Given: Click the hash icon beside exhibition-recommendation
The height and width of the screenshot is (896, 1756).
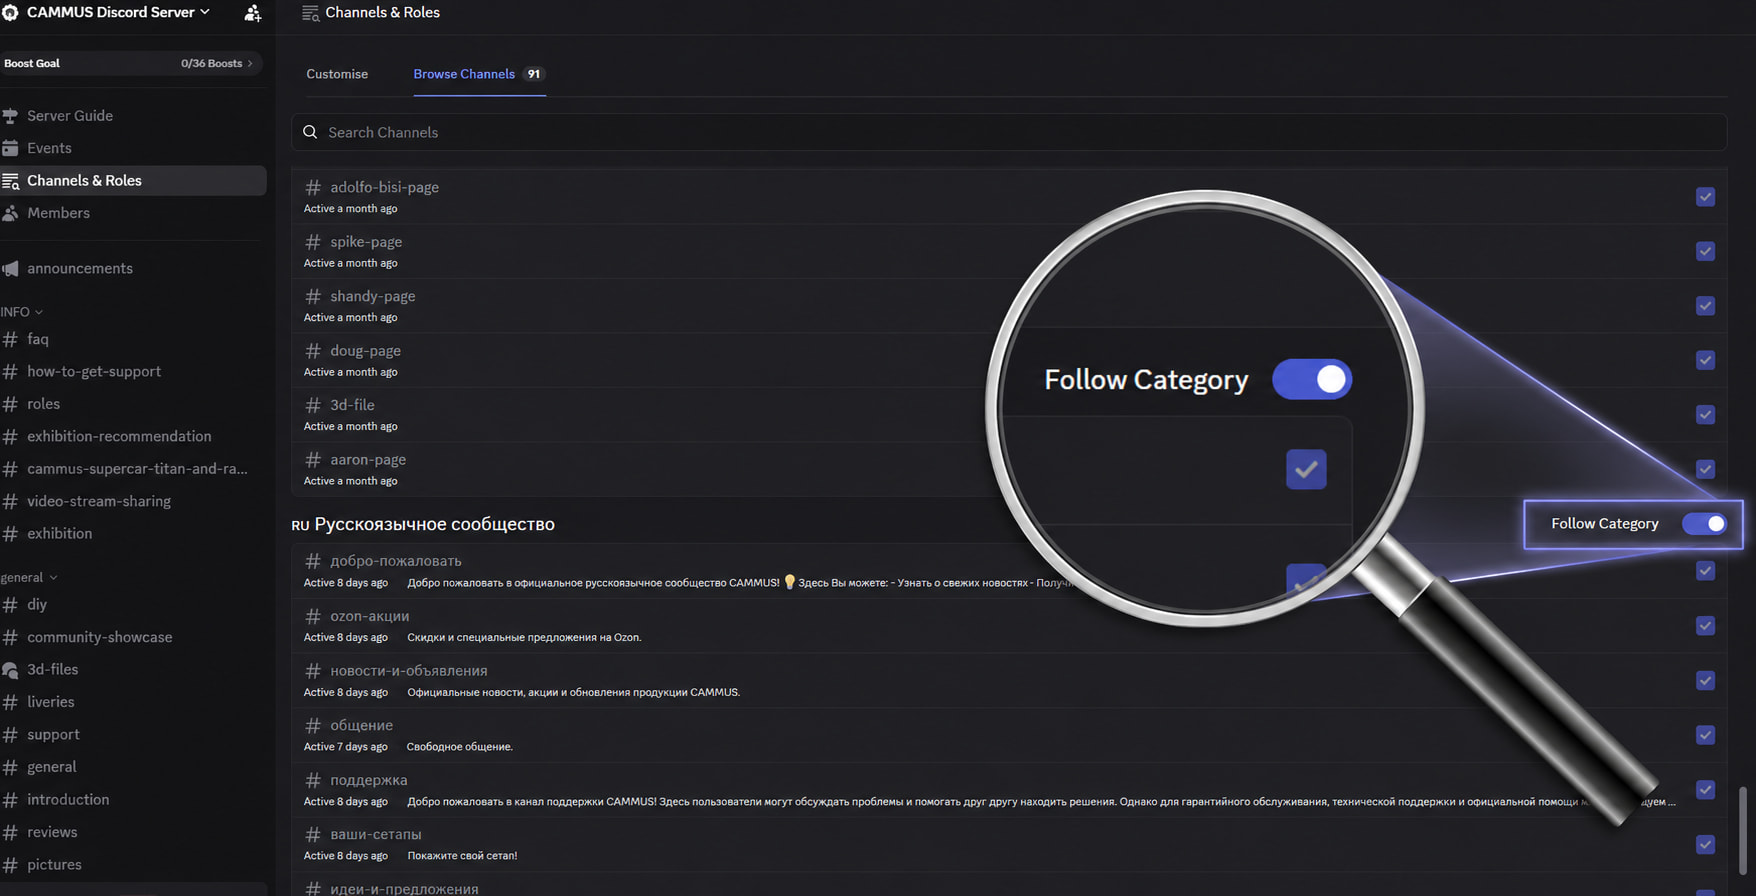Looking at the screenshot, I should click(10, 436).
